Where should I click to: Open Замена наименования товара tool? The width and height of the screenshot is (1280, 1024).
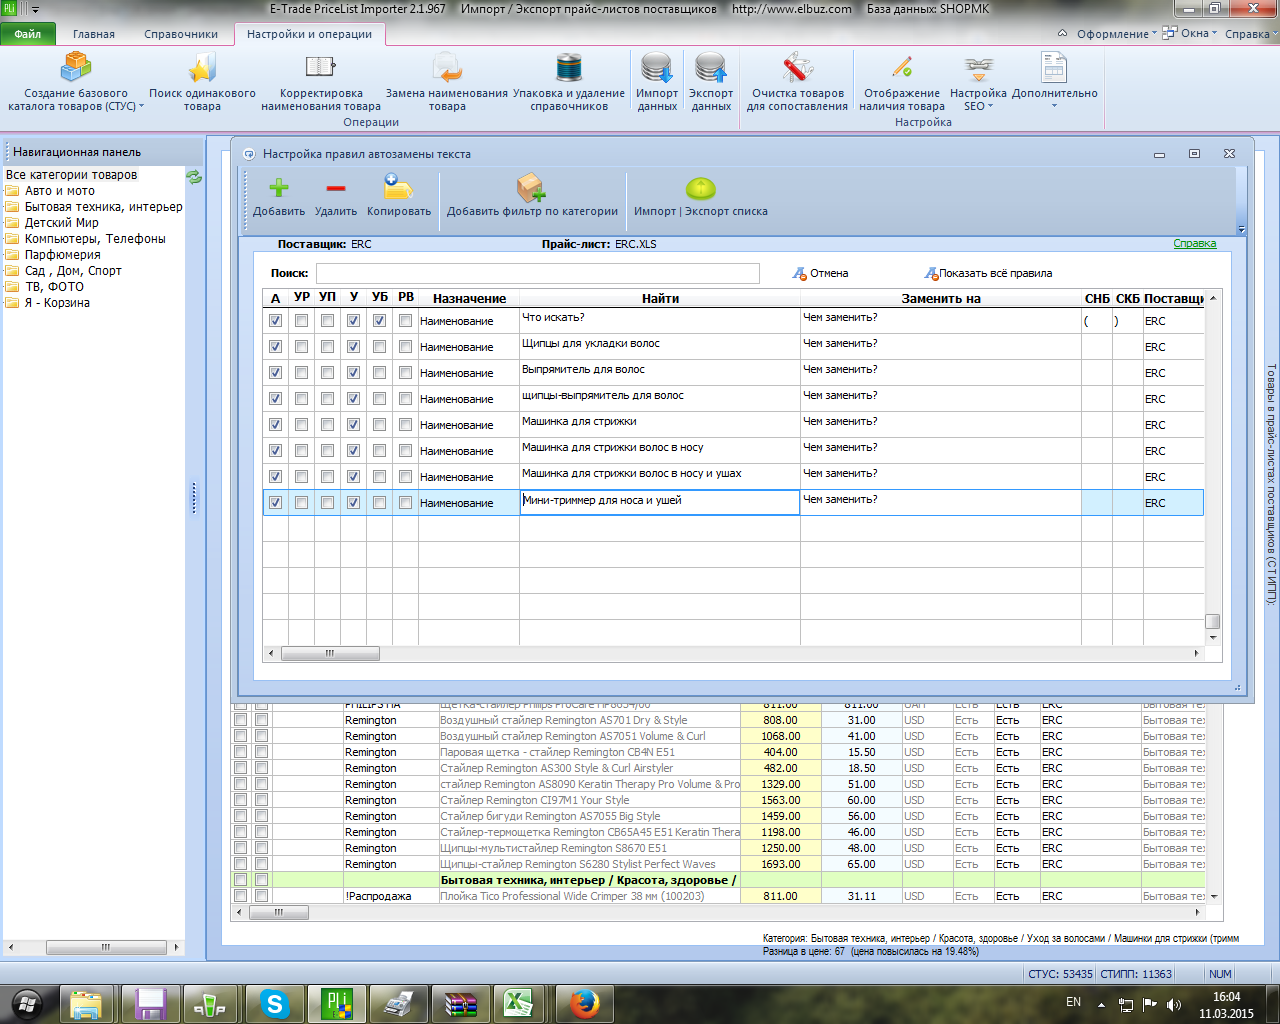click(x=447, y=82)
